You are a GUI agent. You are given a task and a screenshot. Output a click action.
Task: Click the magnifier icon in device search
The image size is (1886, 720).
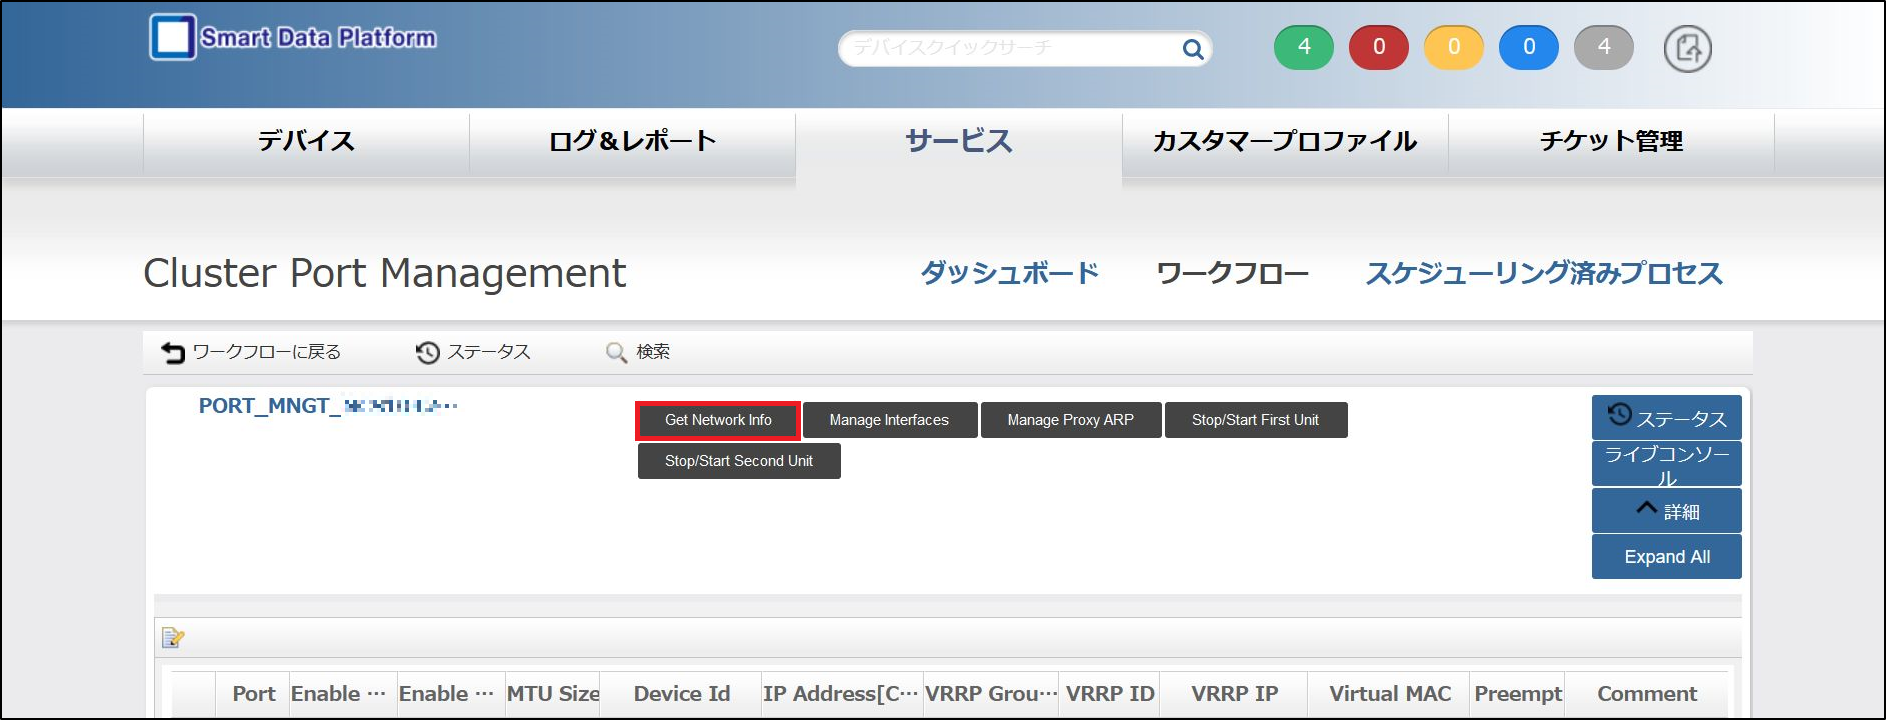(1192, 49)
